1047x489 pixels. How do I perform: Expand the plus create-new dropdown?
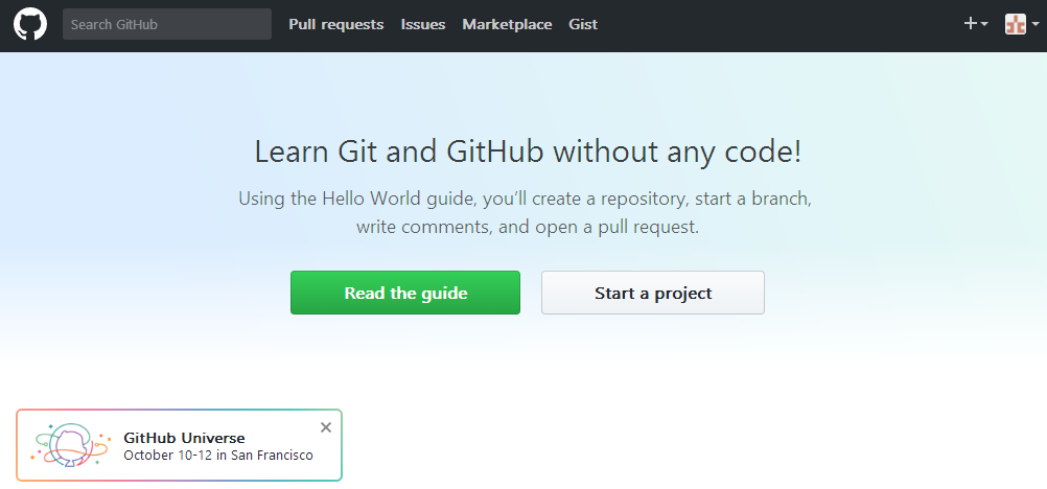(x=976, y=25)
